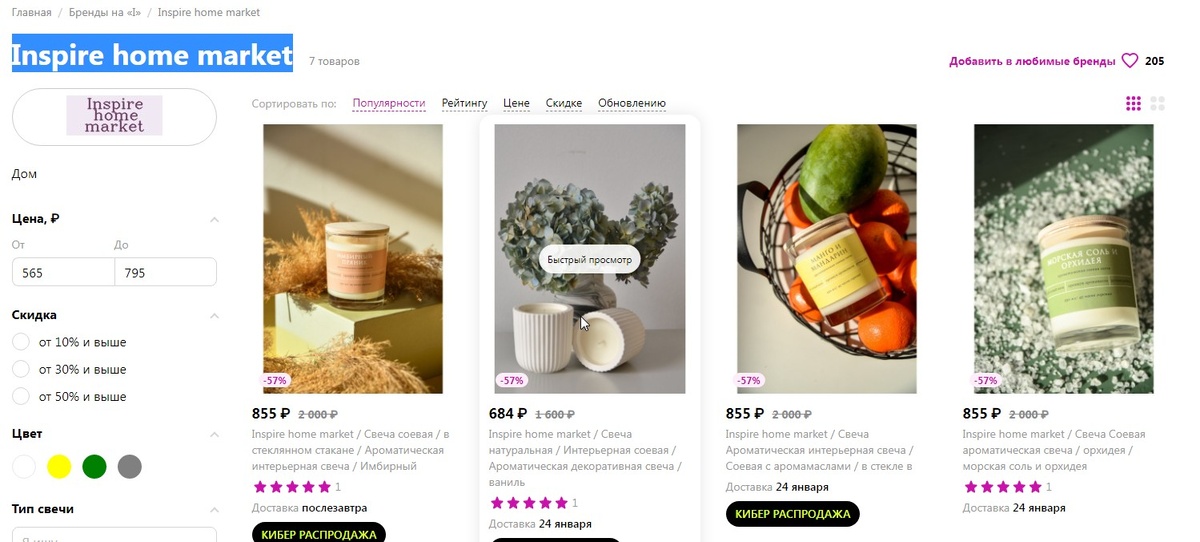Go to Главная breadcrumb link

32,13
